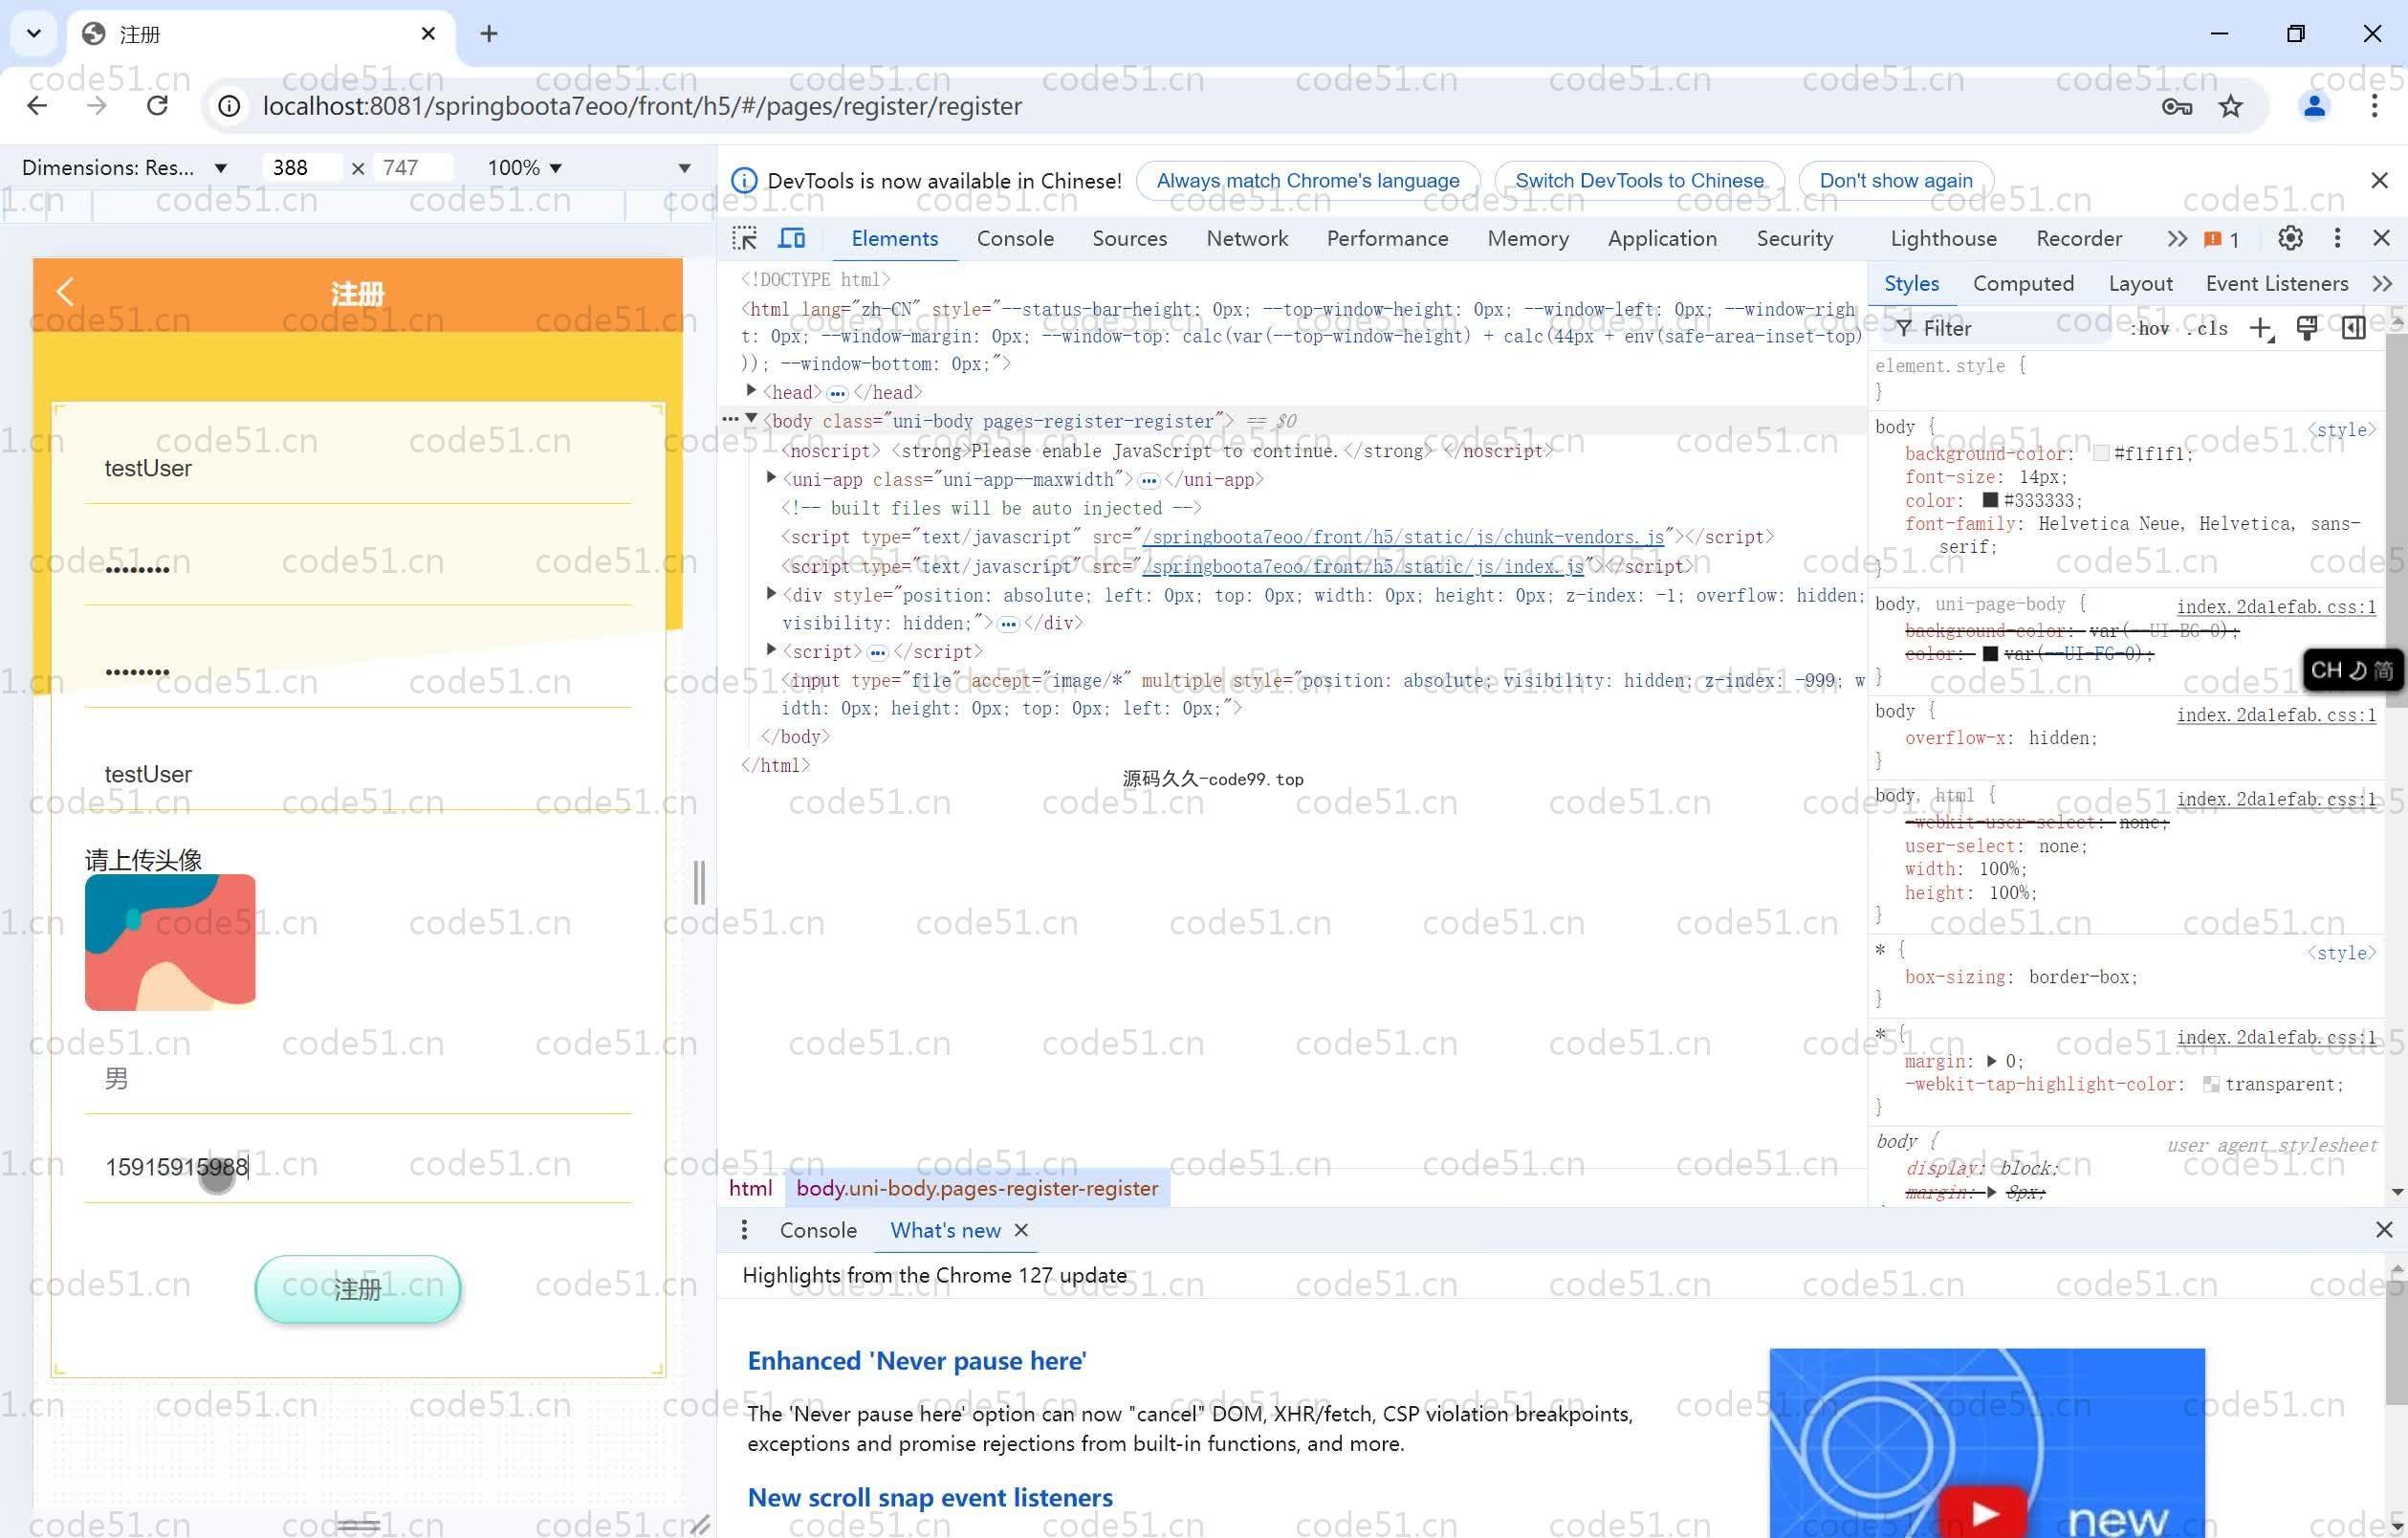Toggle the .cls element classes button
Image resolution: width=2408 pixels, height=1538 pixels.
2206,329
